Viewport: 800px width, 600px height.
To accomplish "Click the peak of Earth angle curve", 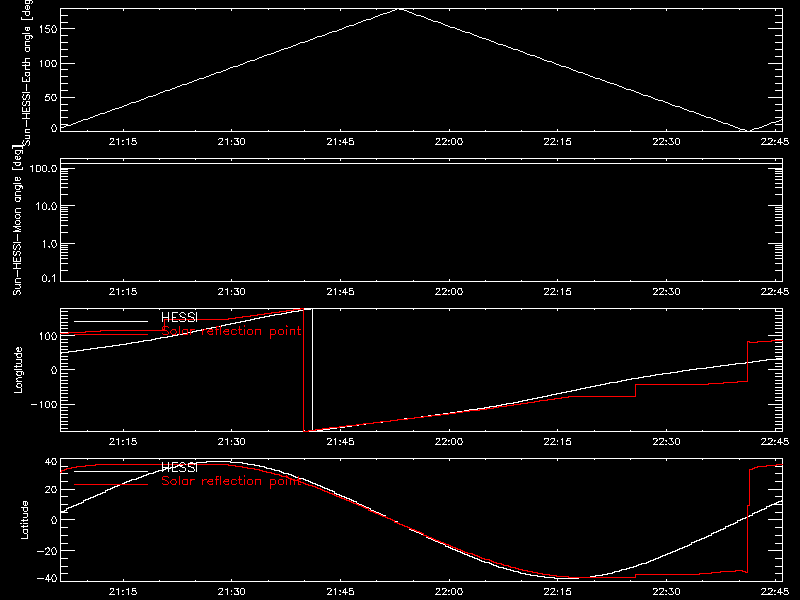I will pos(399,9).
